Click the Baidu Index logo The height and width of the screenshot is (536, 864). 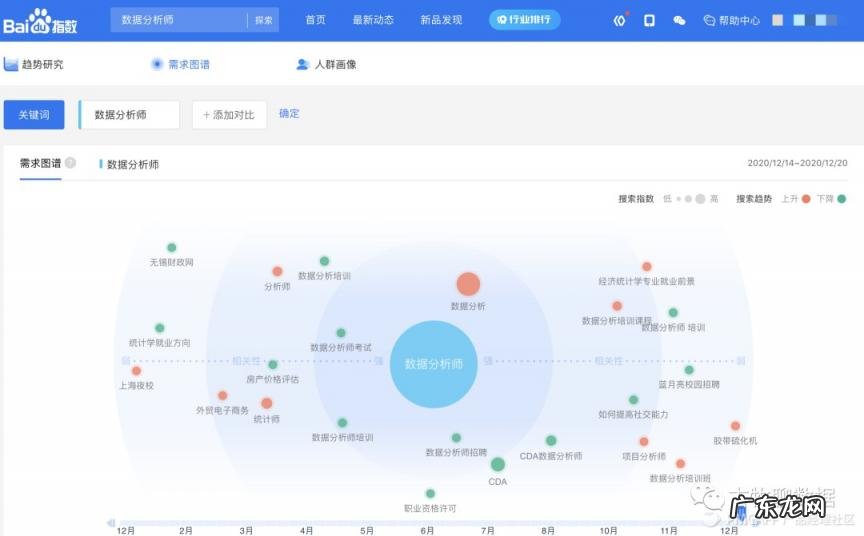click(x=40, y=21)
